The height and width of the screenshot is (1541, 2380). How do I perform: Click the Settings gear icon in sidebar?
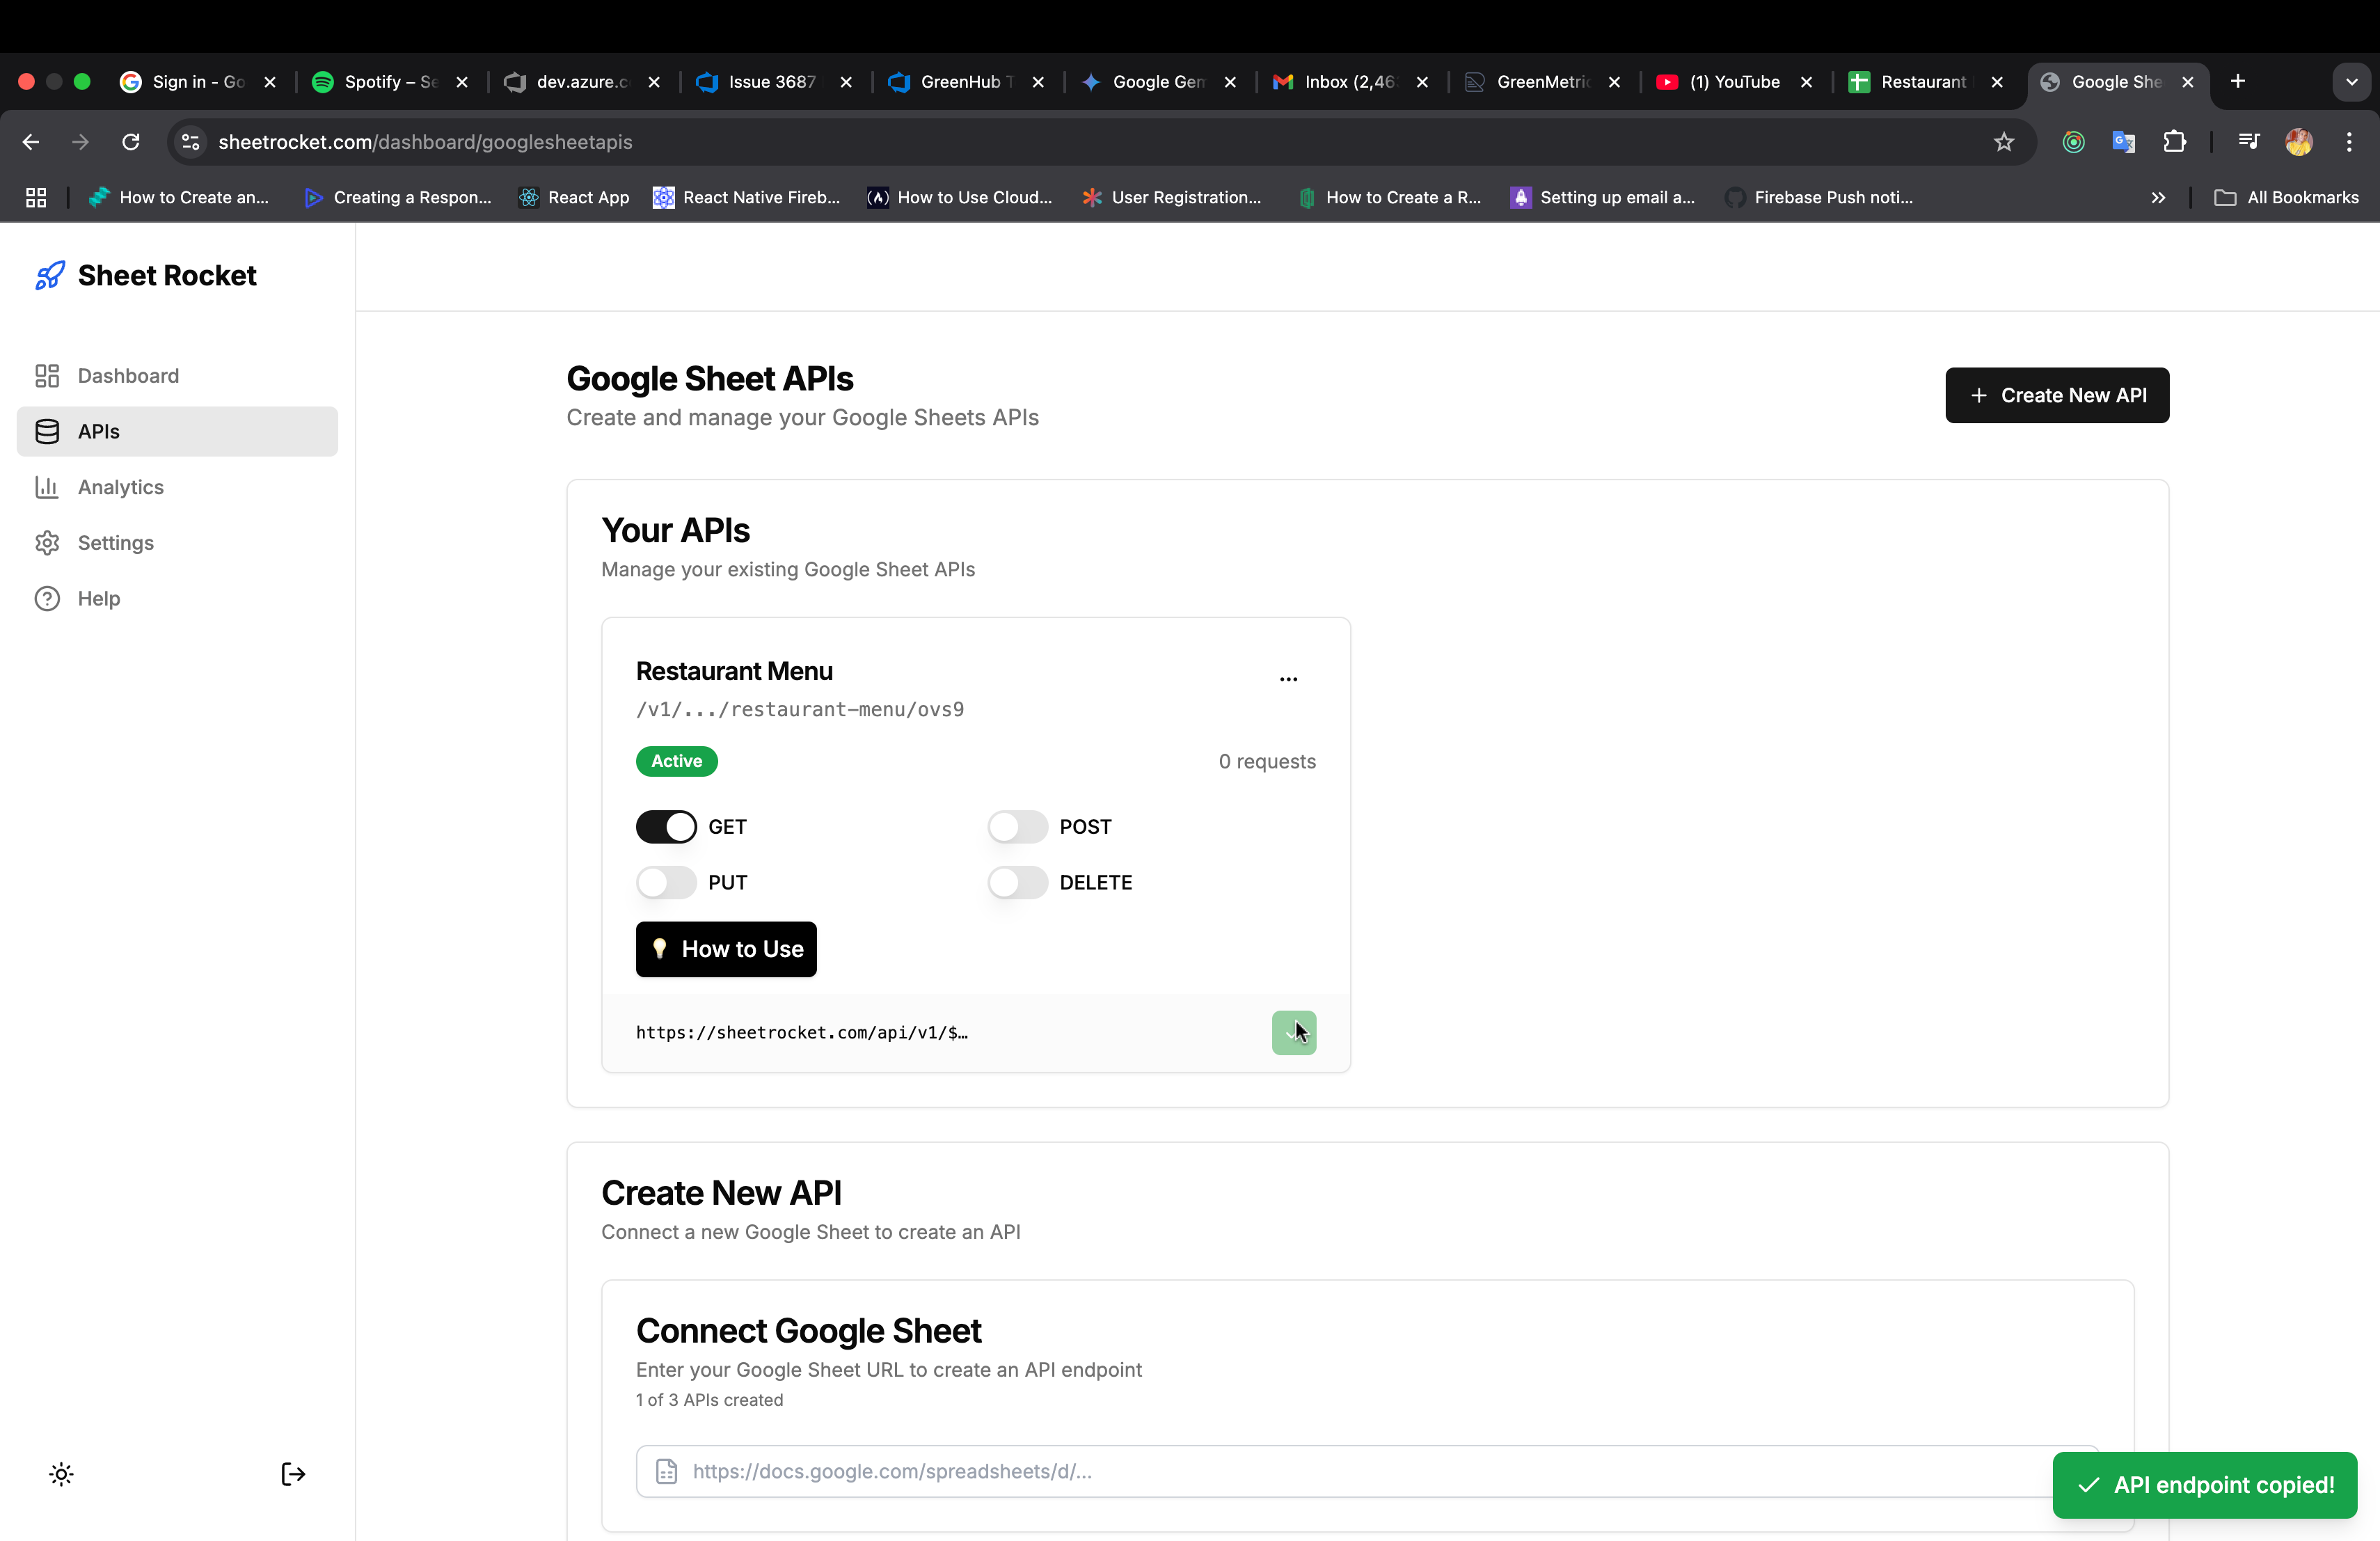pos(47,543)
